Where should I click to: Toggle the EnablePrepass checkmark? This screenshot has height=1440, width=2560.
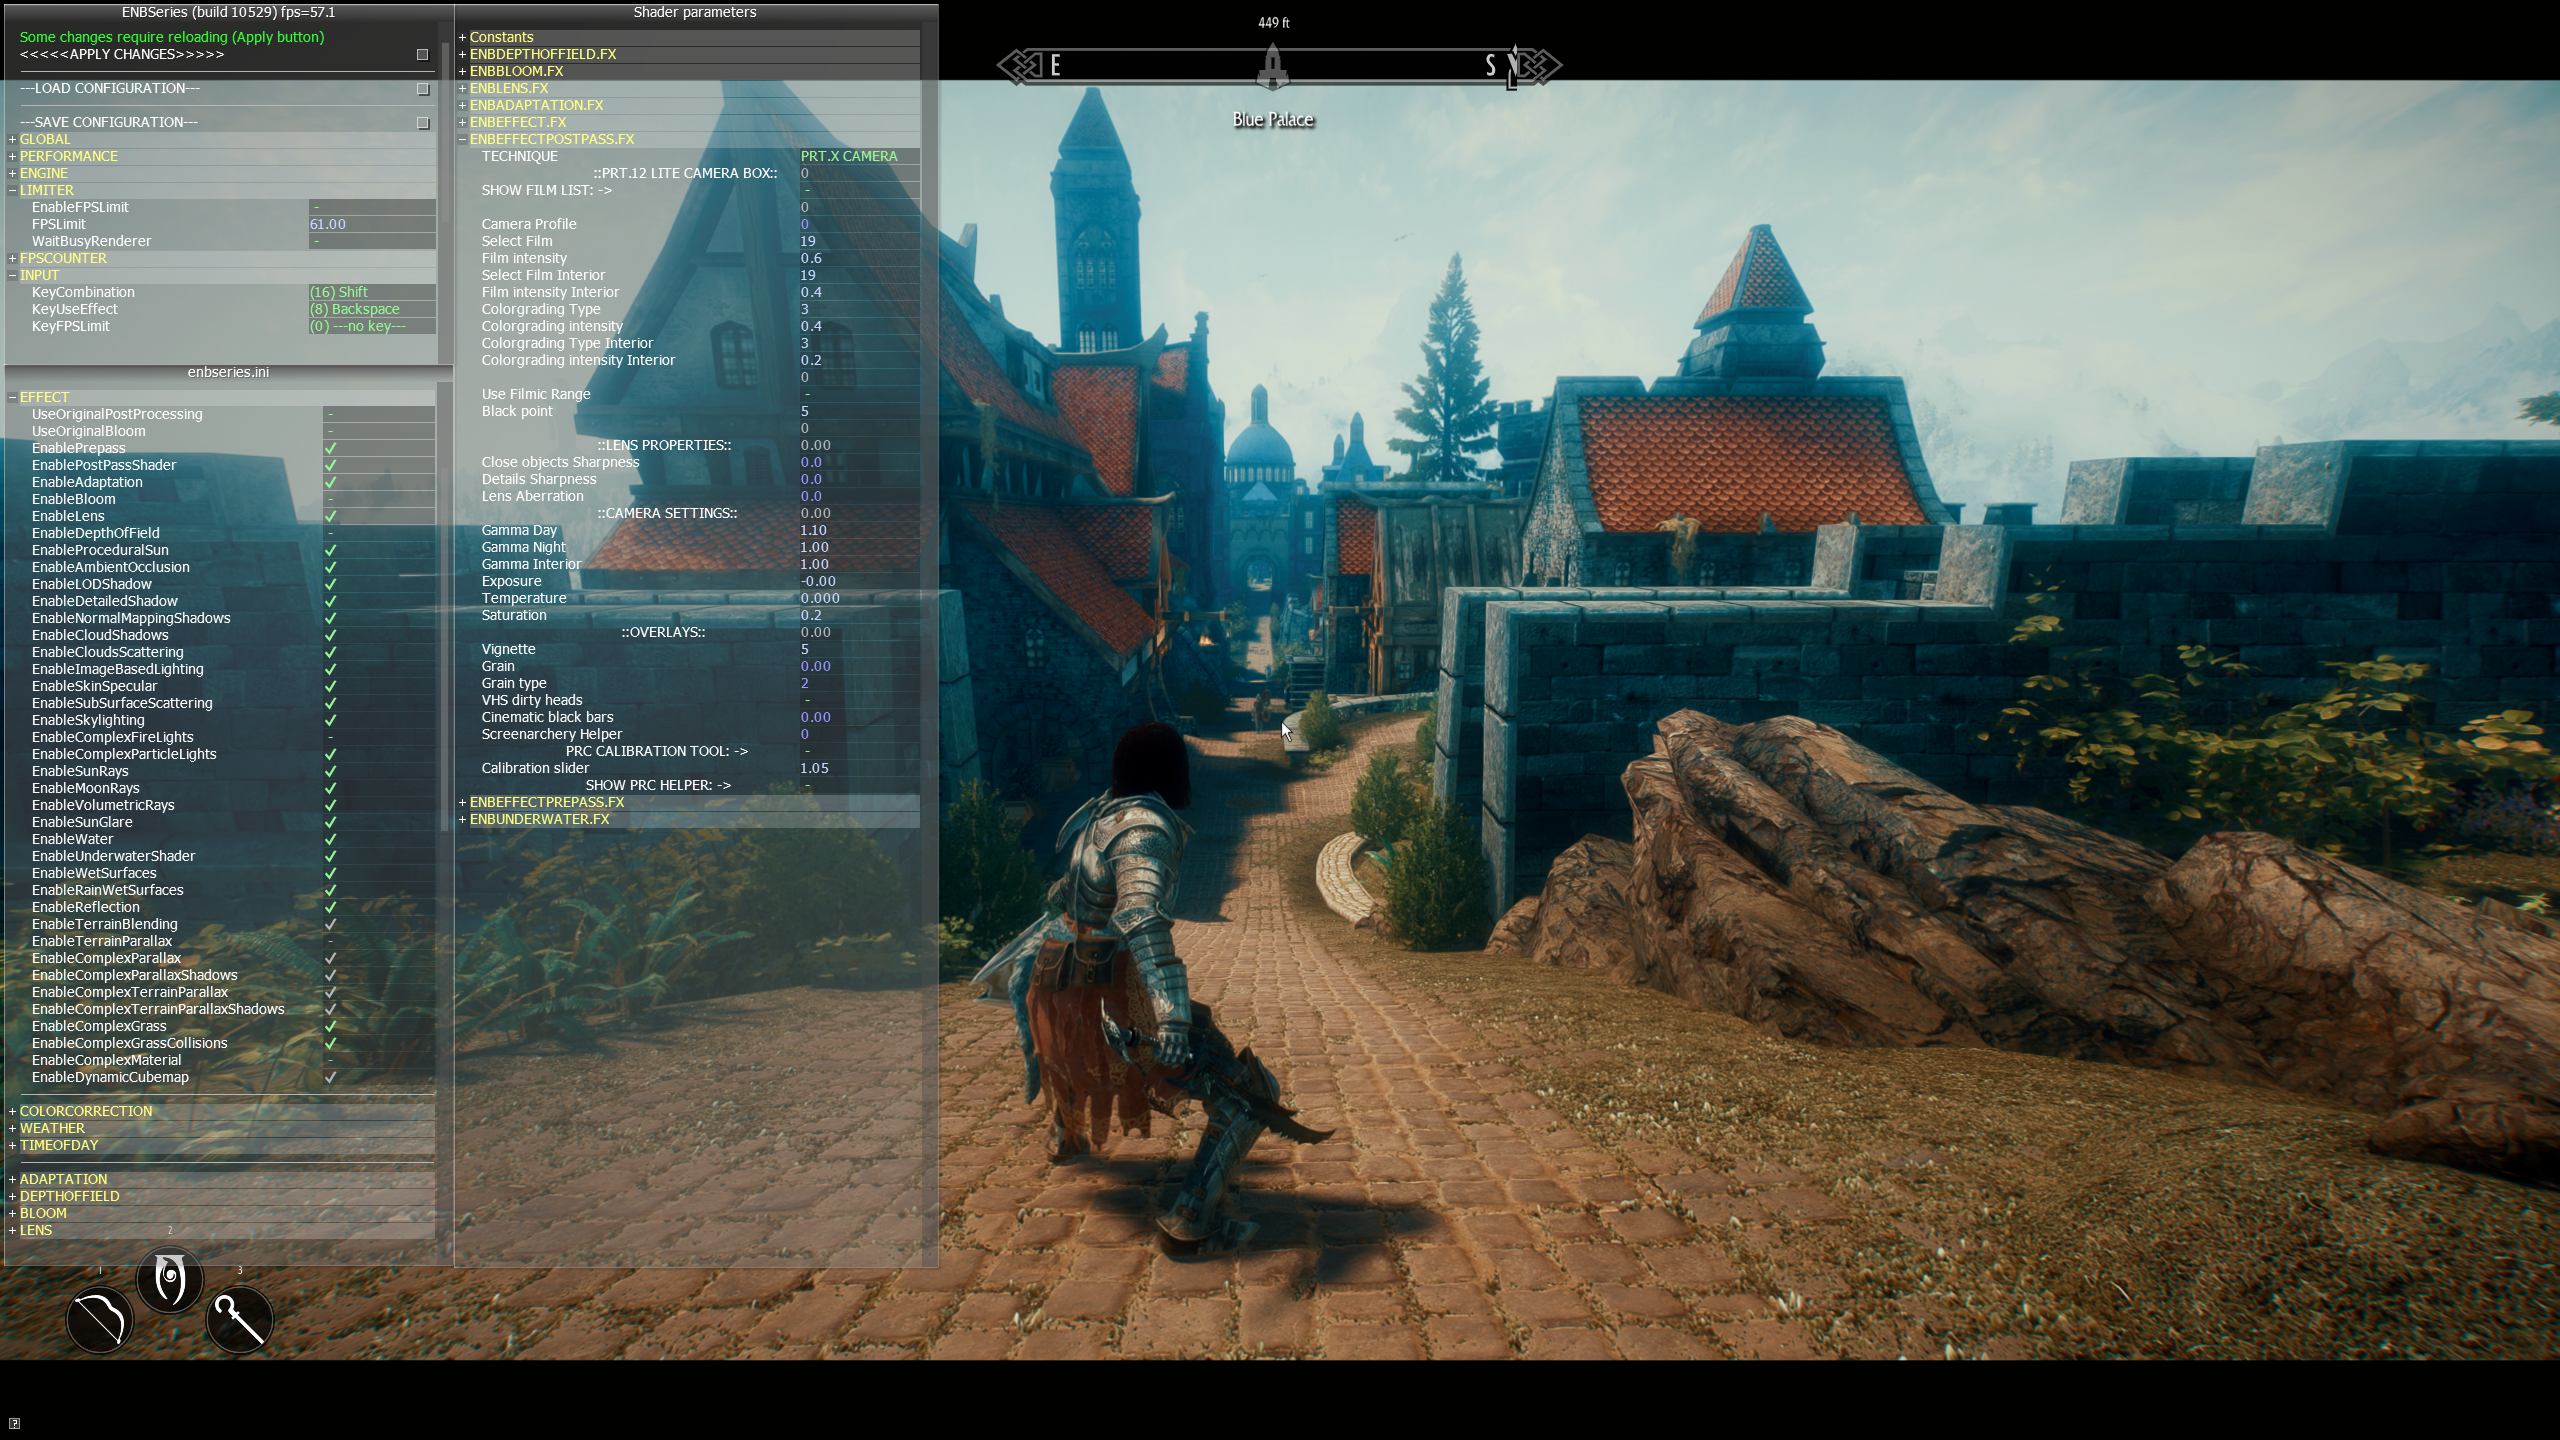click(331, 448)
